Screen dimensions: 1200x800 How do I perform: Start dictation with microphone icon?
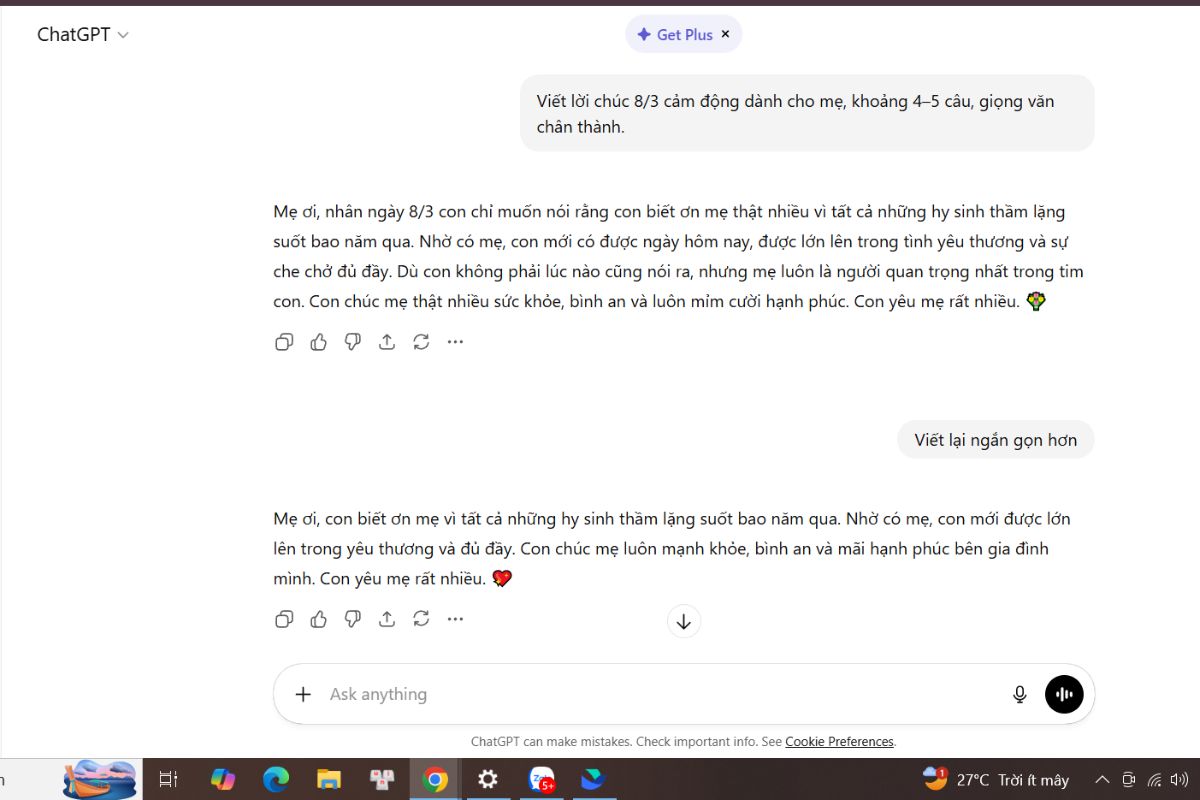(x=1020, y=694)
